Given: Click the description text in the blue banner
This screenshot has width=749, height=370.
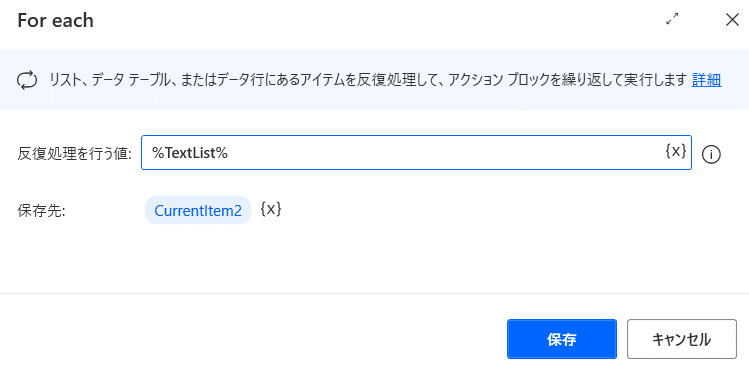Looking at the screenshot, I should click(x=368, y=80).
